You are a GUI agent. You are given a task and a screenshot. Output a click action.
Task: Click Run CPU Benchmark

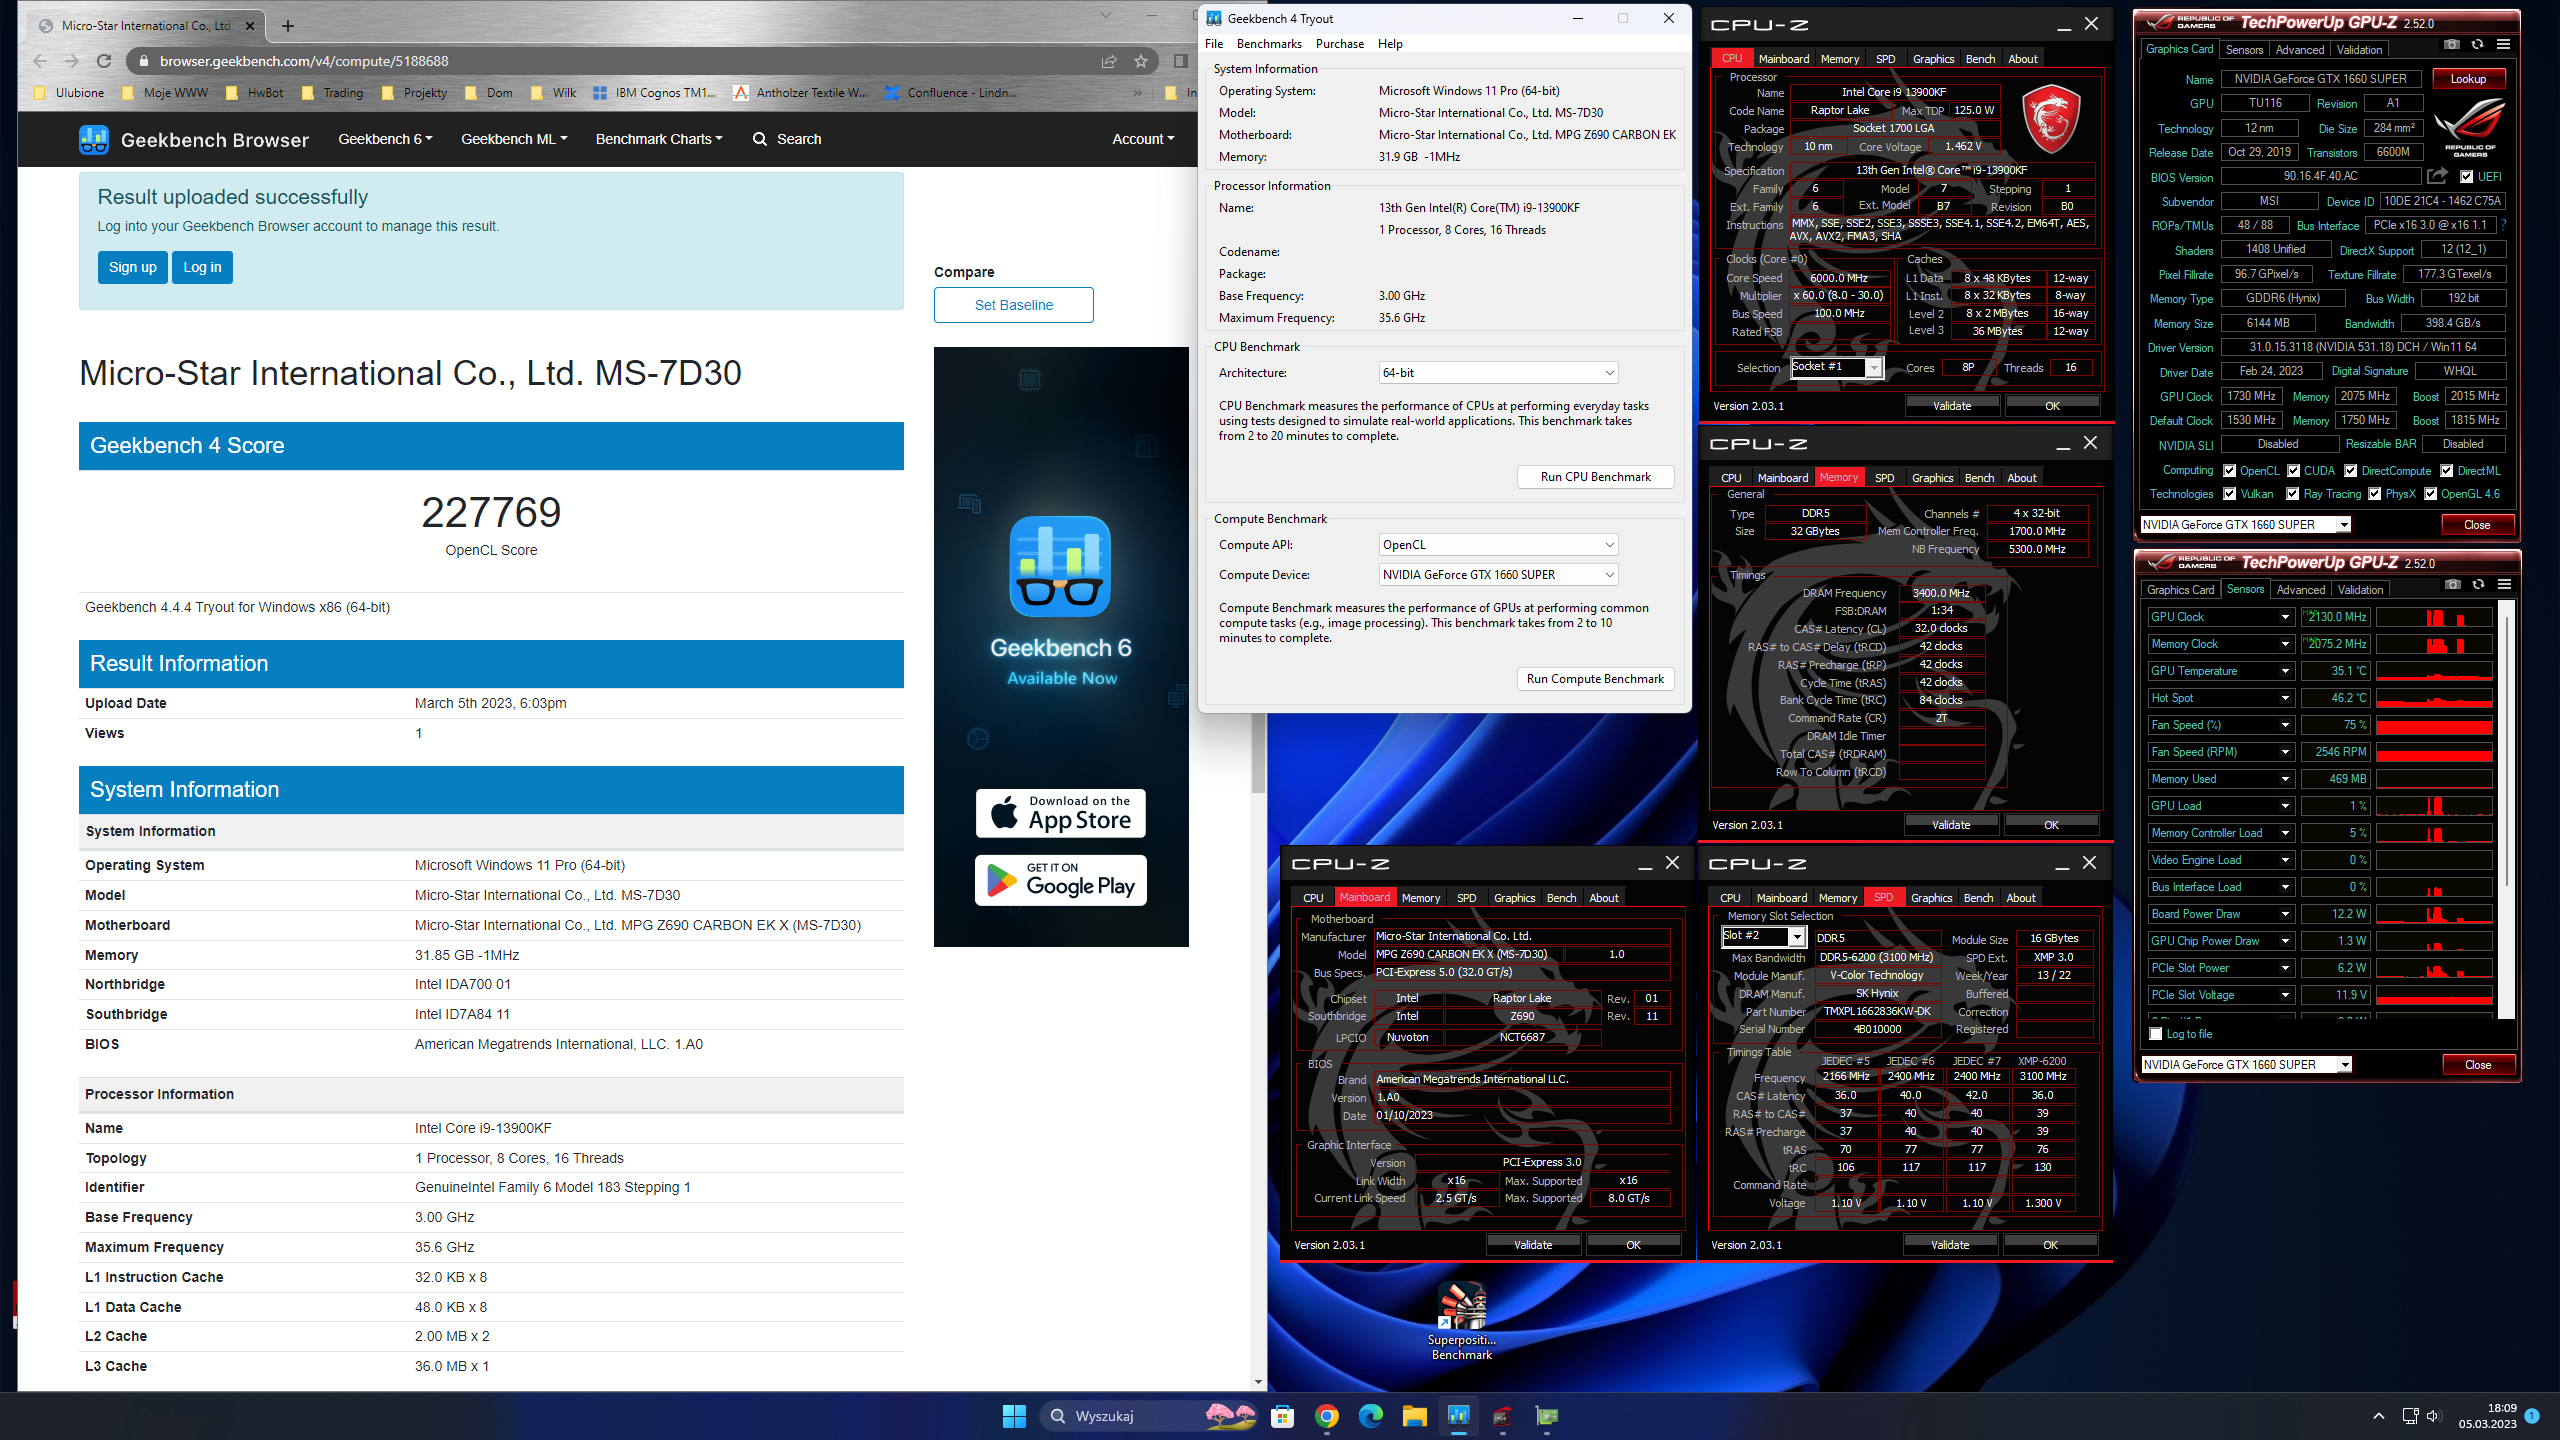point(1595,477)
